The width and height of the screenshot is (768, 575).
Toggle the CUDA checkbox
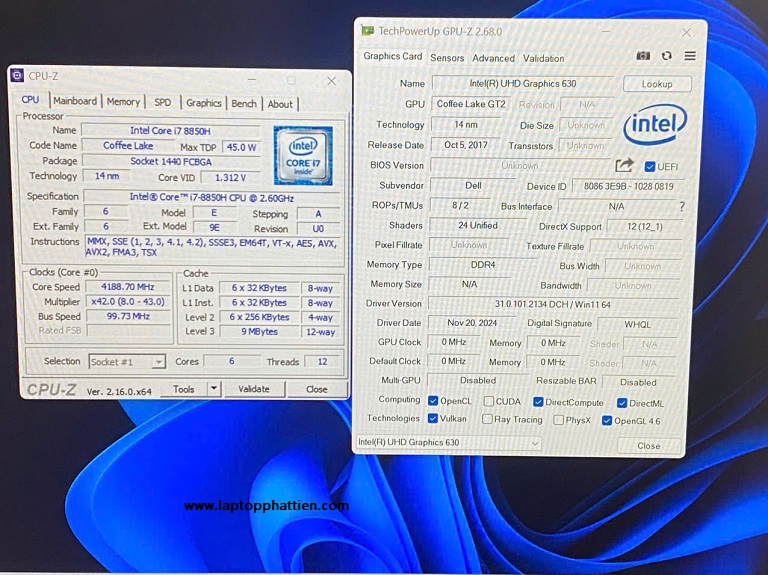(488, 401)
